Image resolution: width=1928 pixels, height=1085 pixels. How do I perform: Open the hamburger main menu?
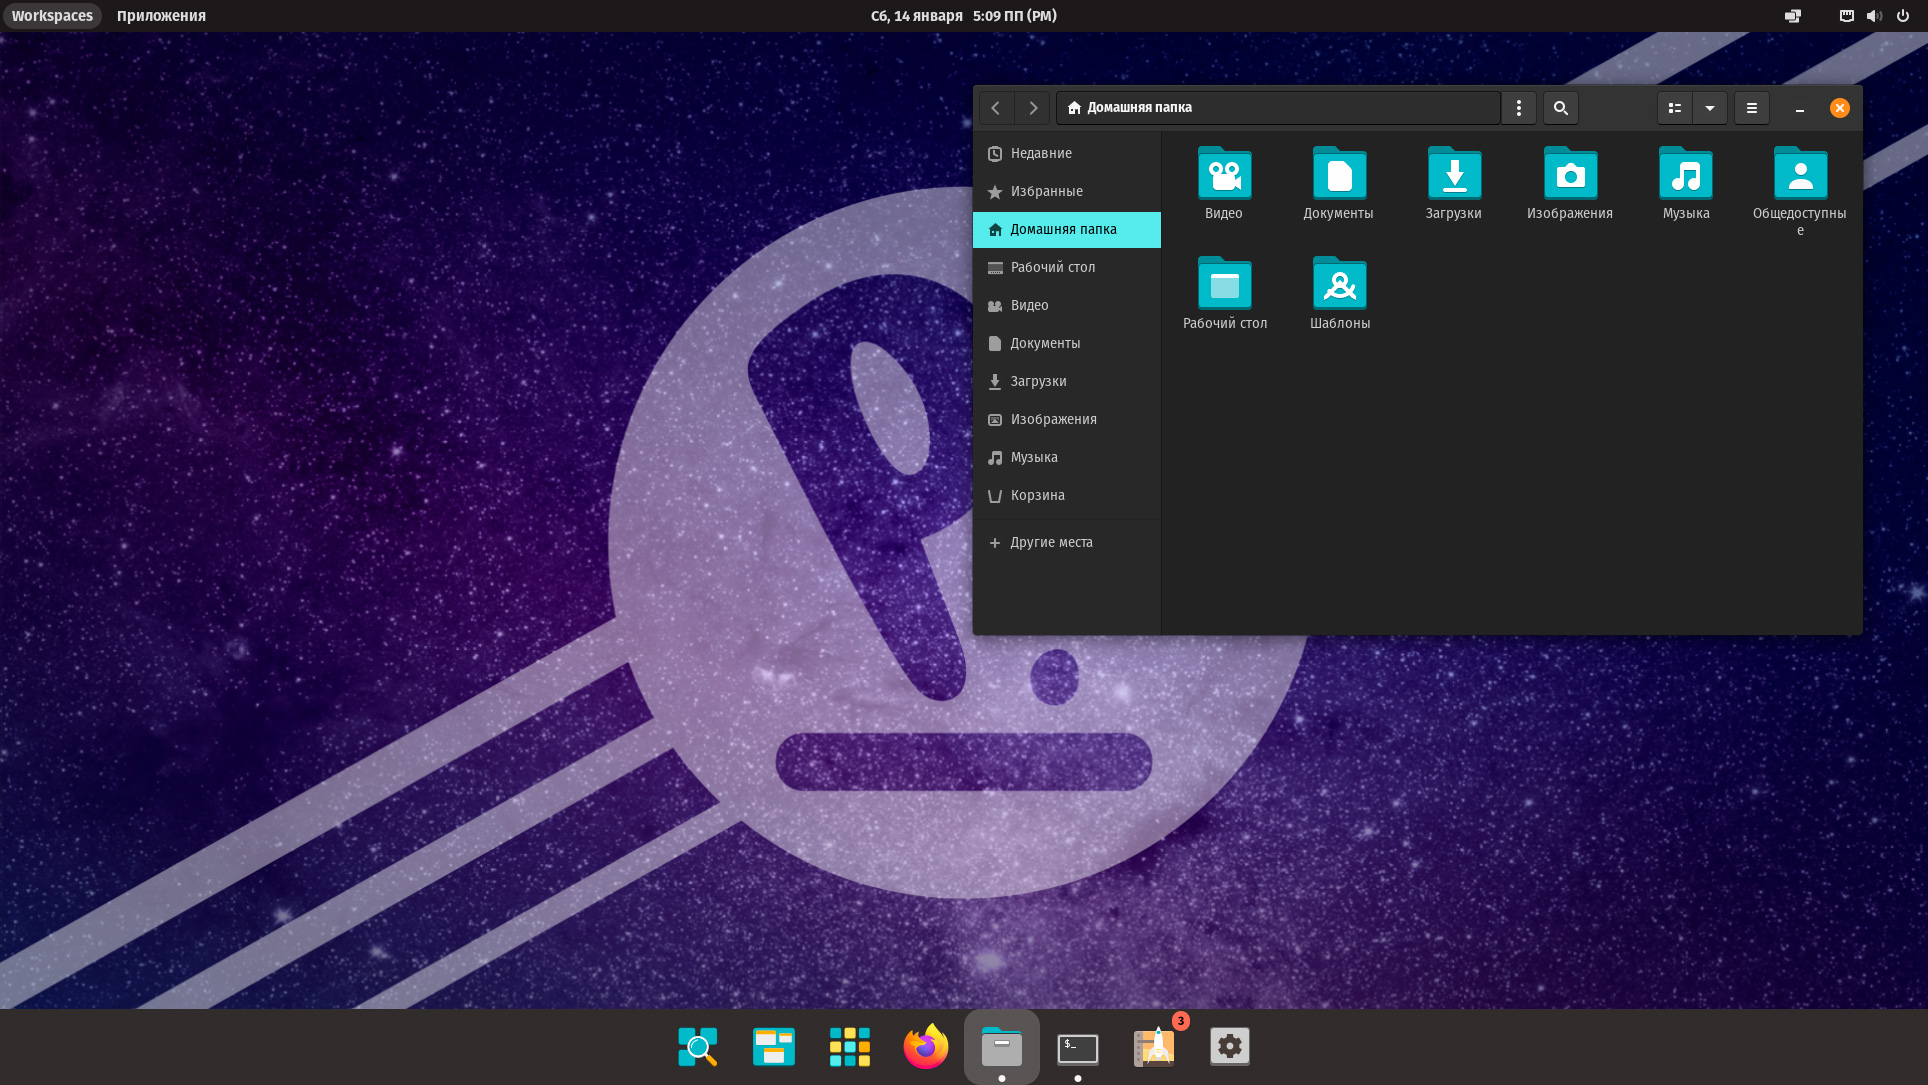pos(1752,108)
